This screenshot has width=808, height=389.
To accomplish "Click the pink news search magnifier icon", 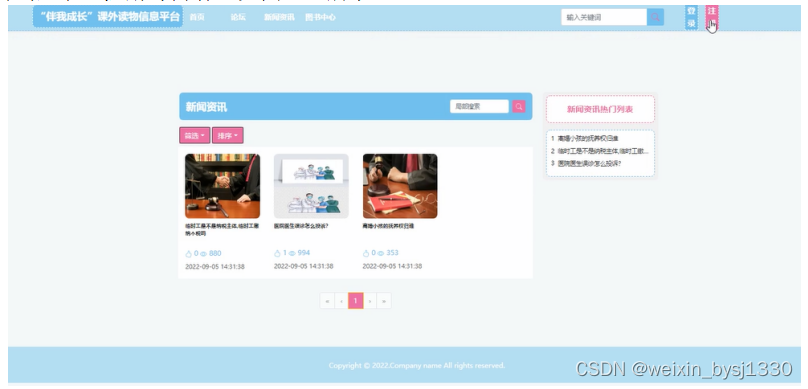I will click(x=518, y=106).
